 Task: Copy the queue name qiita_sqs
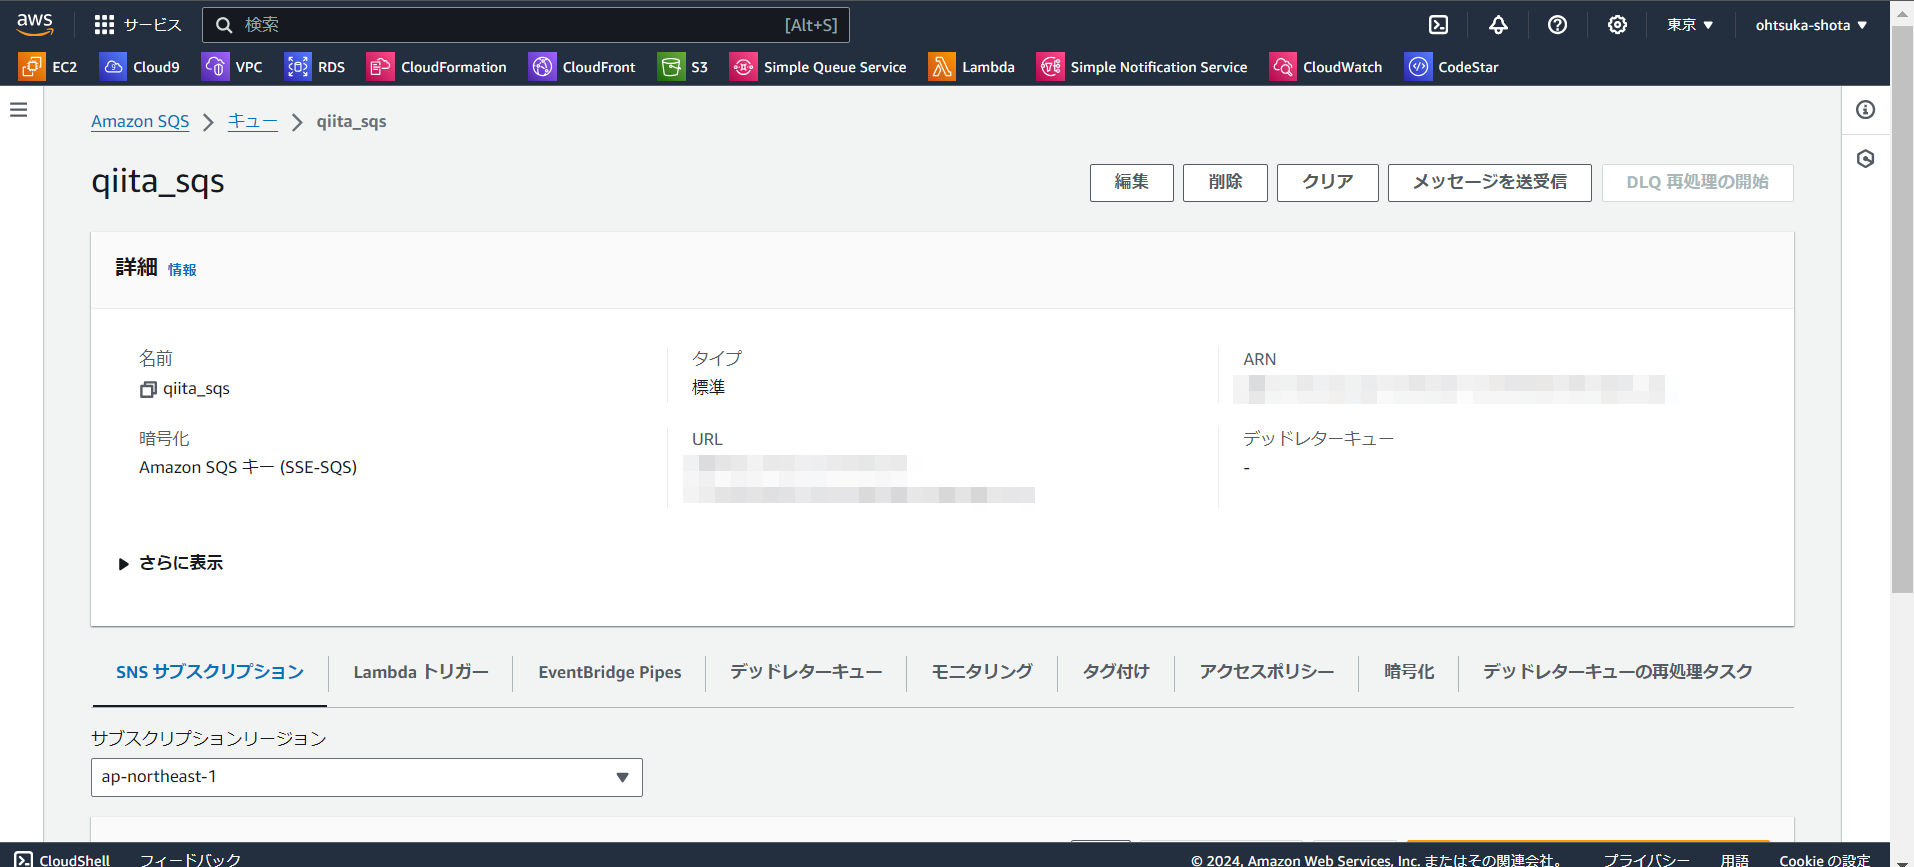[x=148, y=389]
